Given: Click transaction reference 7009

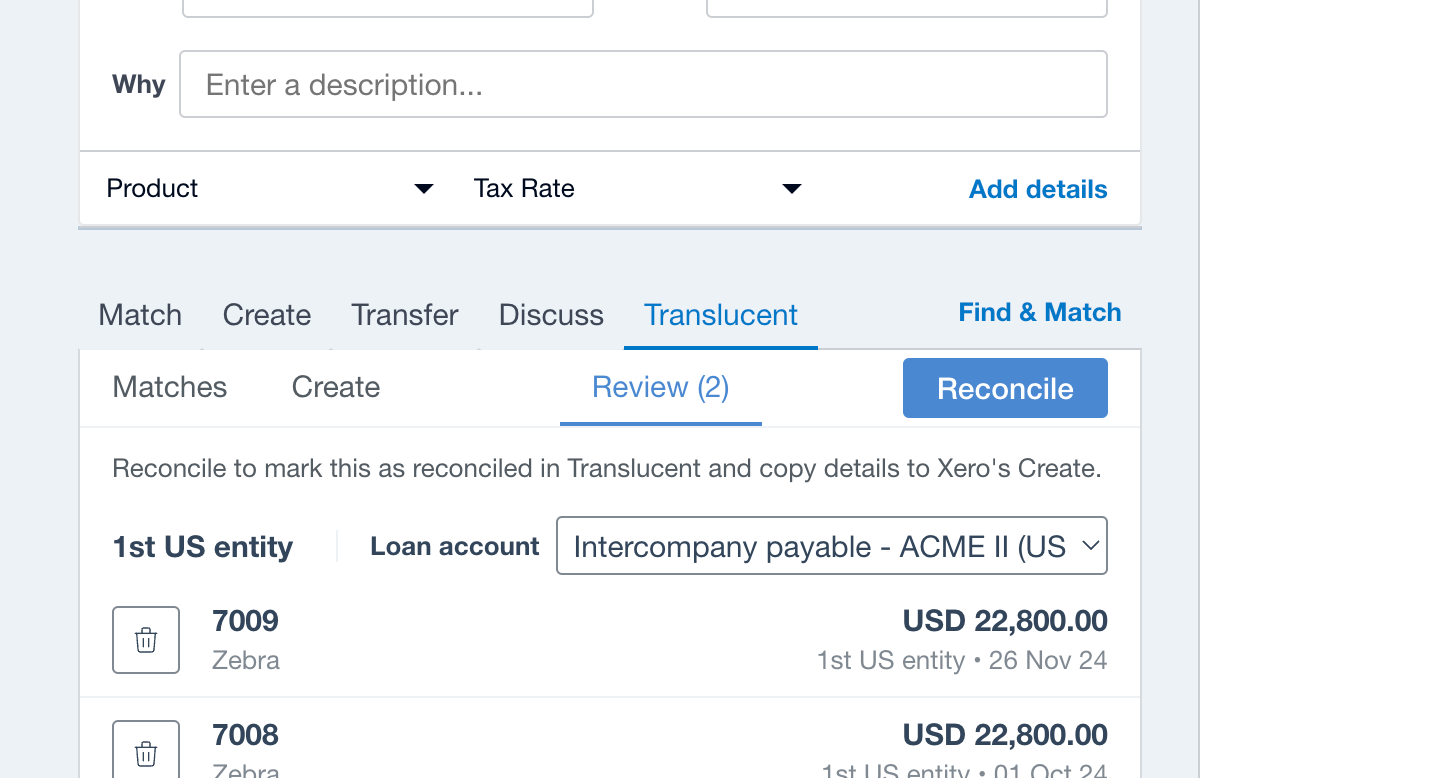Looking at the screenshot, I should [245, 621].
